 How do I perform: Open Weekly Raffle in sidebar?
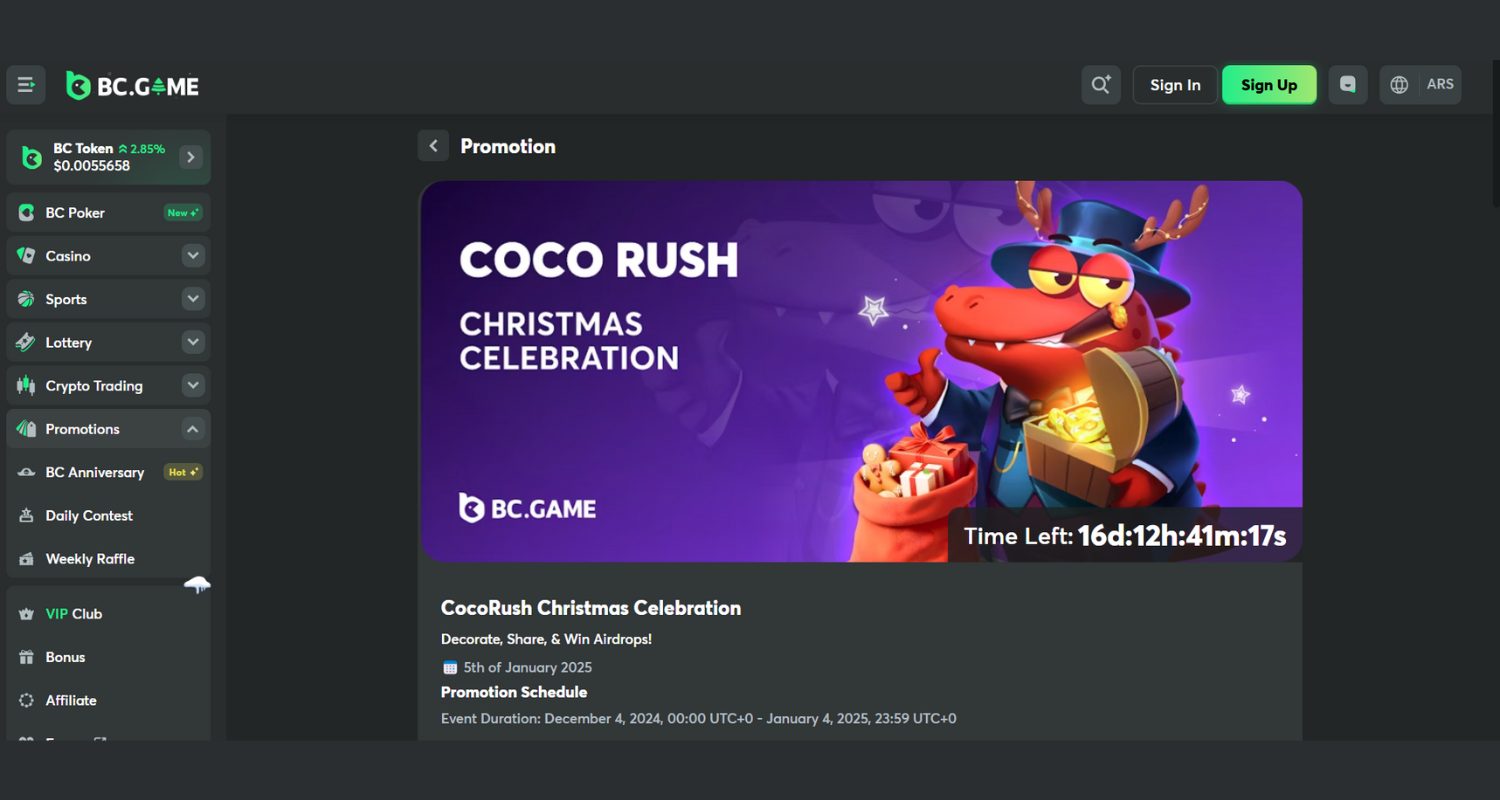(x=90, y=559)
